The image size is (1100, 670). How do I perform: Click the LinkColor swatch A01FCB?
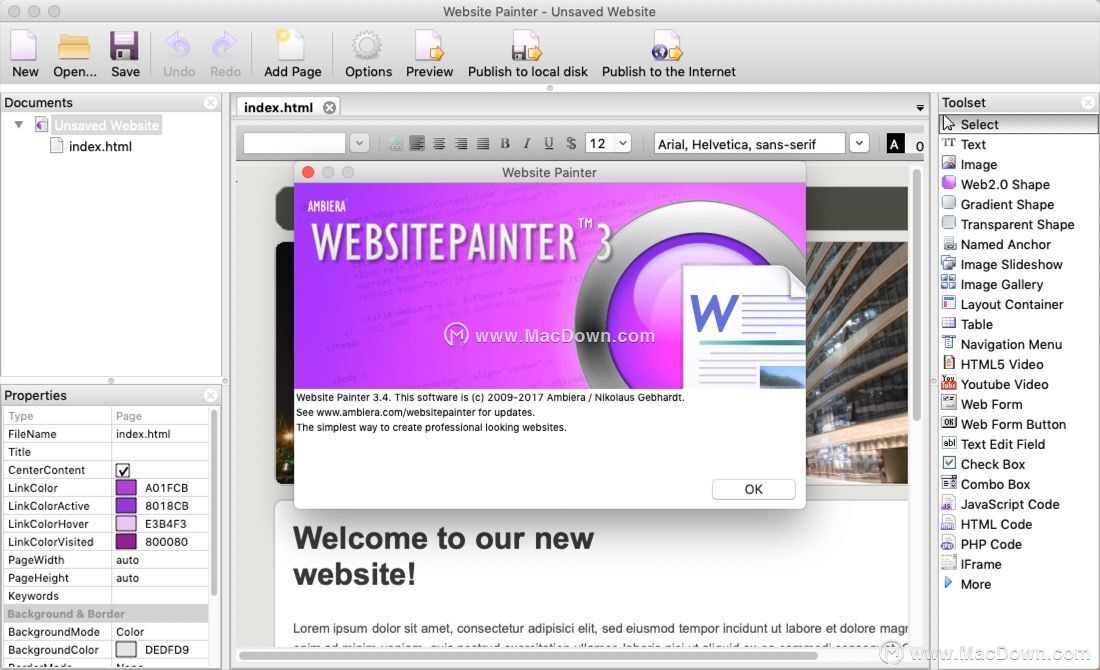click(126, 488)
